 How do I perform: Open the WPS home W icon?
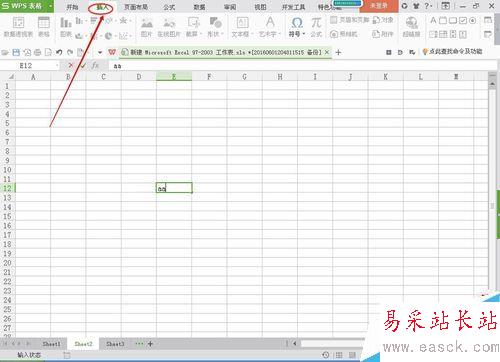pyautogui.click(x=112, y=52)
